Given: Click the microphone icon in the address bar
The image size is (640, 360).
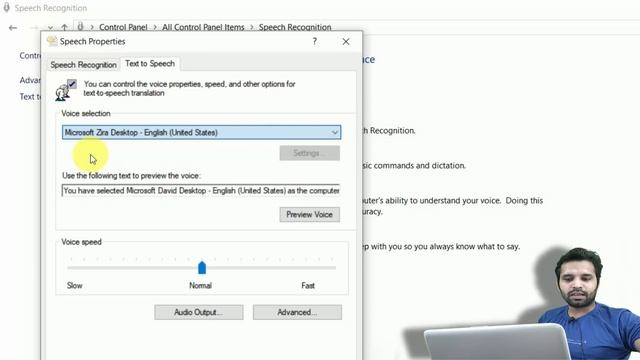Looking at the screenshot, I should pyautogui.click(x=80, y=27).
